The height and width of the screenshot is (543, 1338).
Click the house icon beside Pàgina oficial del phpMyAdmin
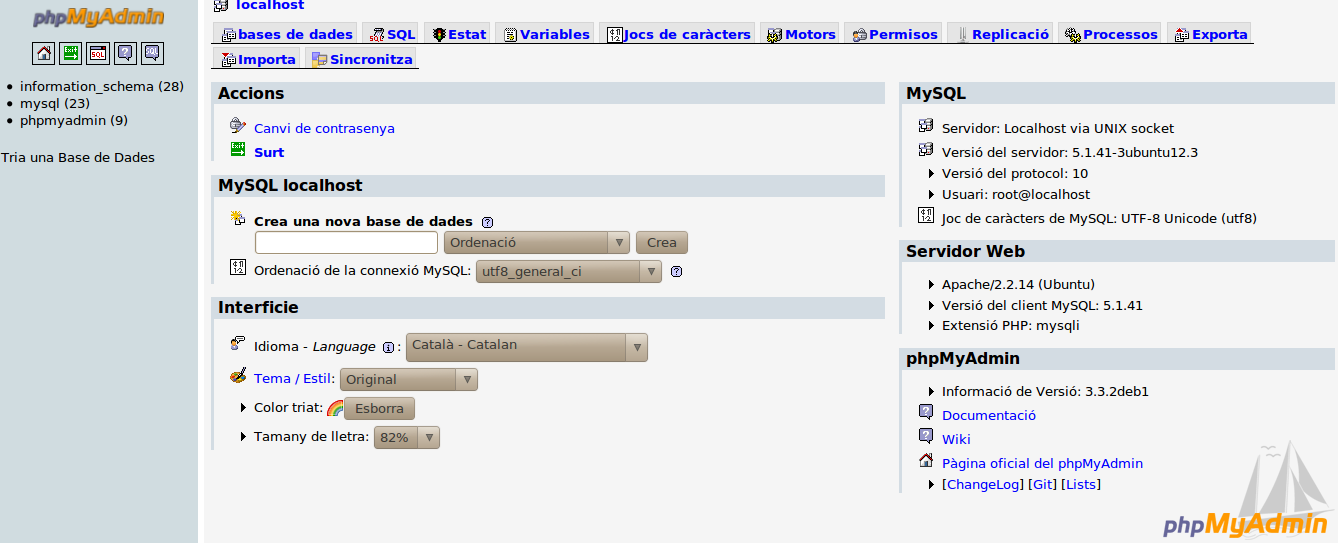(x=926, y=461)
